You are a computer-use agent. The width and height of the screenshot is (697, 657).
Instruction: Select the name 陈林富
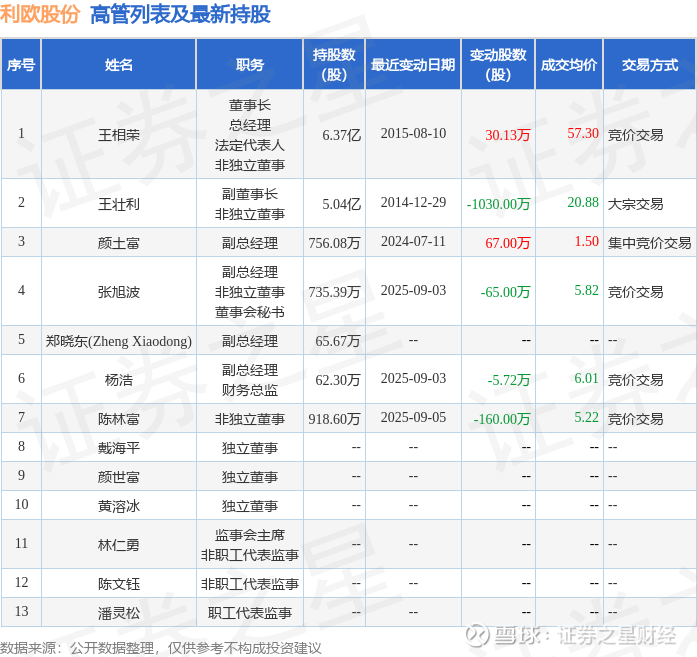coord(119,419)
